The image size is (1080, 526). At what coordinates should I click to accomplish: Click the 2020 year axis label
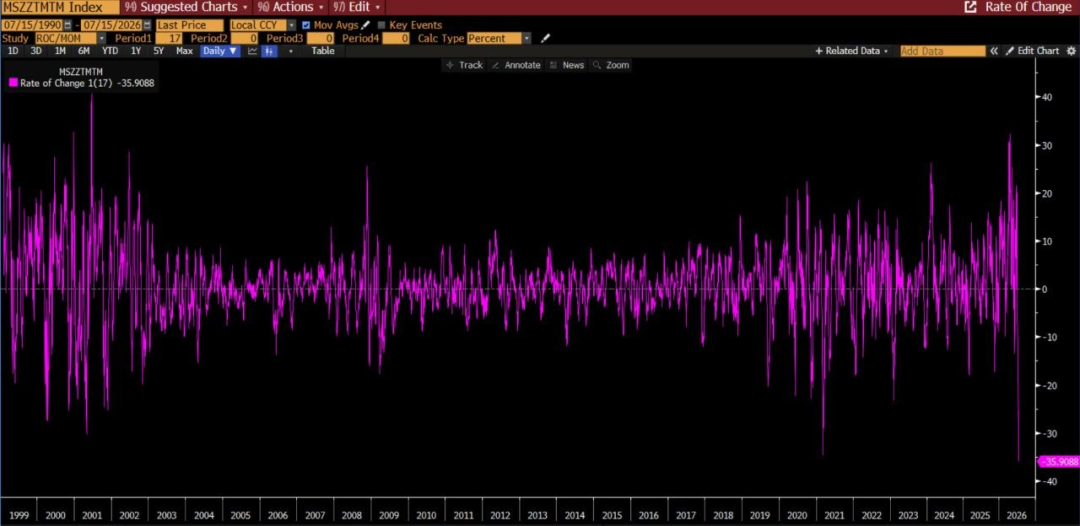pyautogui.click(x=797, y=515)
